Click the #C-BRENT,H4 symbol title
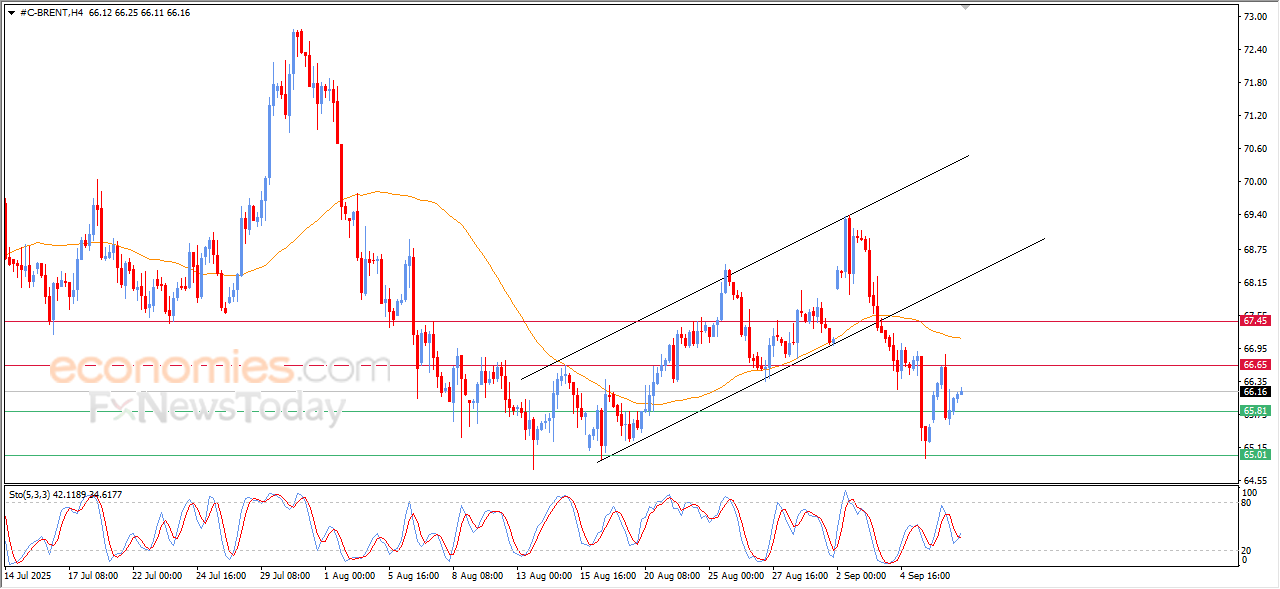1280x589 pixels. pyautogui.click(x=51, y=12)
